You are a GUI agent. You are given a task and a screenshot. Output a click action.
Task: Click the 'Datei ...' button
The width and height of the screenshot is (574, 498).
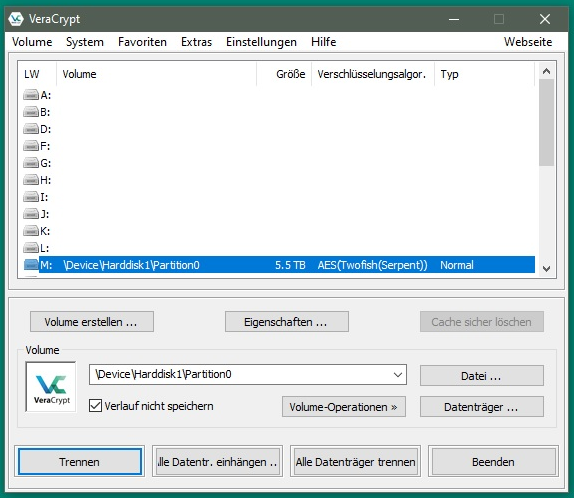pyautogui.click(x=482, y=376)
